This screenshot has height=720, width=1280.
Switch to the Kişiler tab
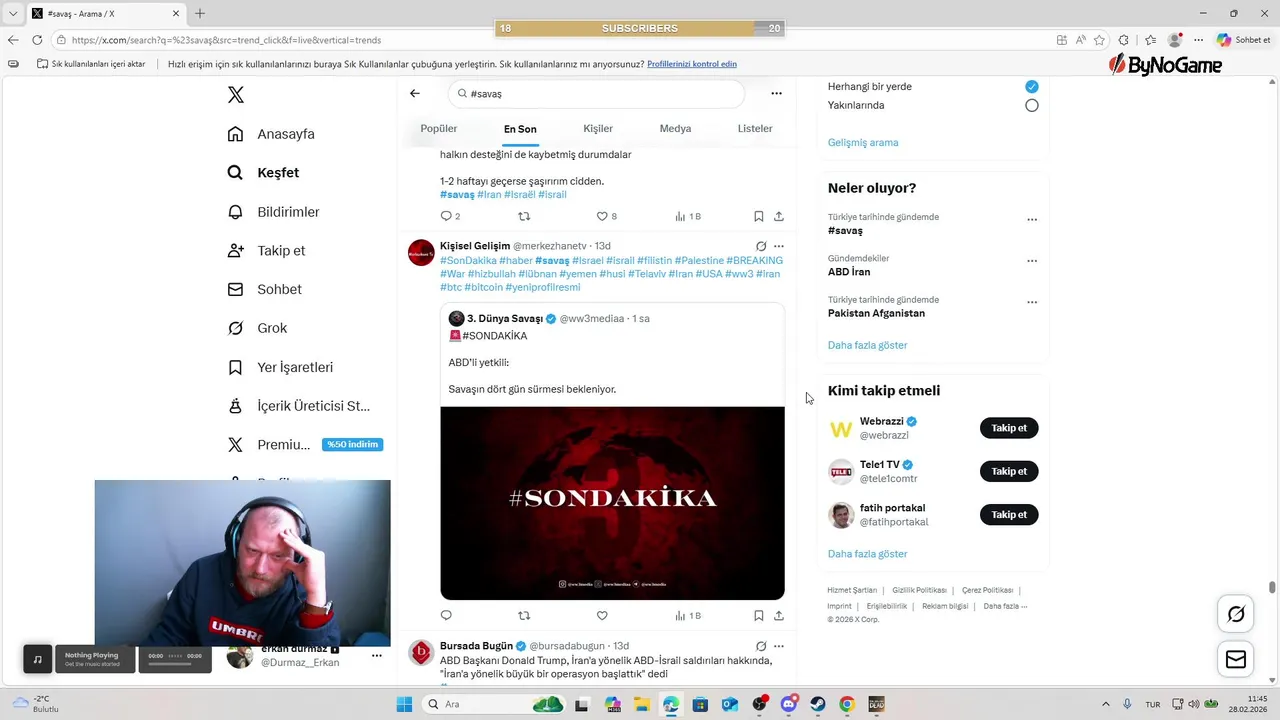pos(598,129)
